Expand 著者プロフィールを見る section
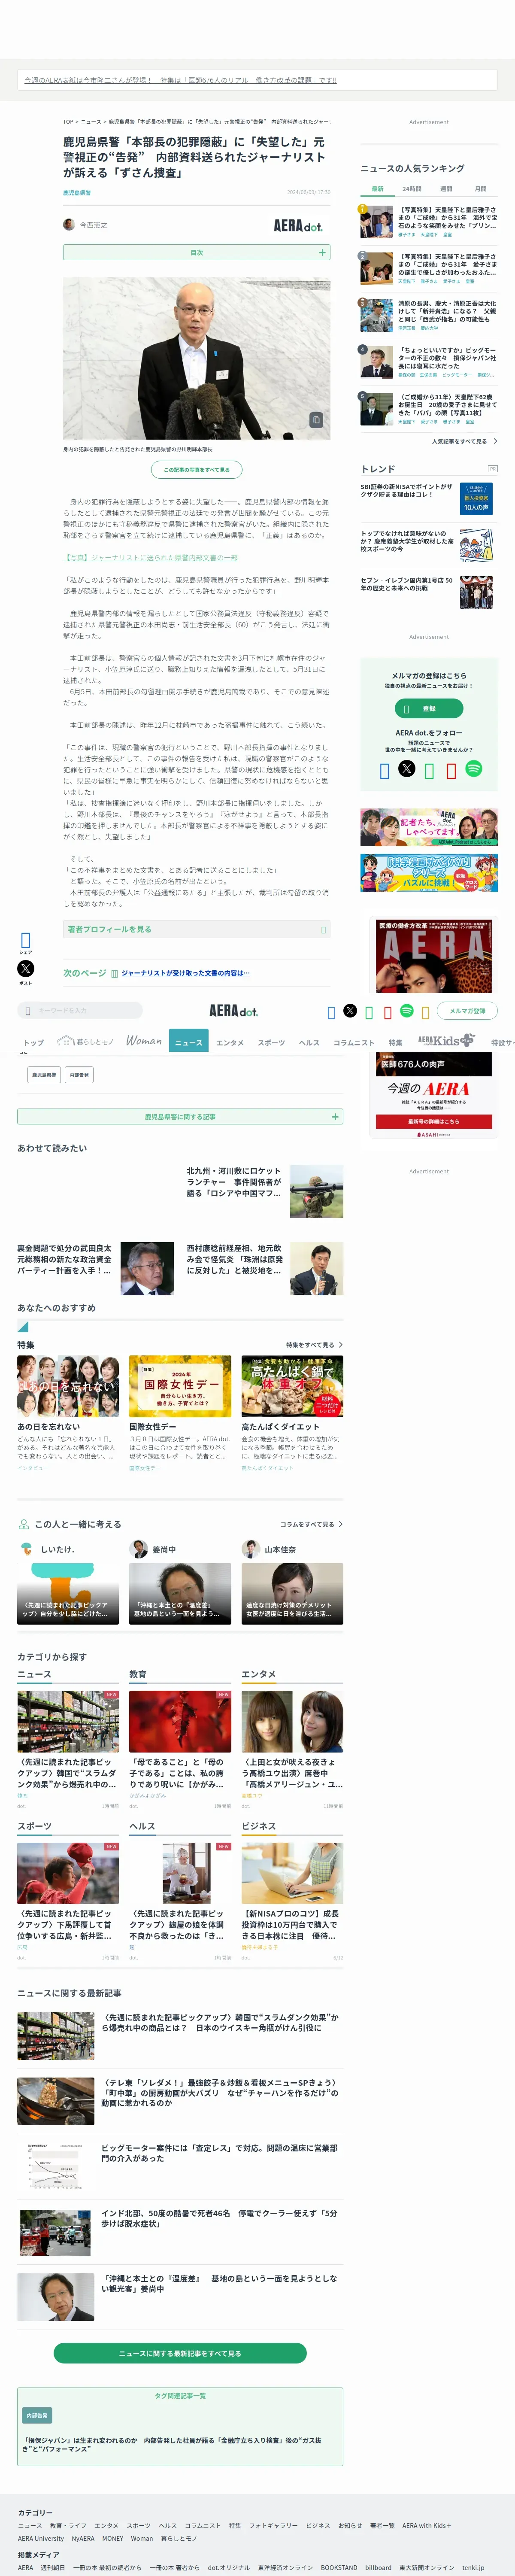 [196, 929]
